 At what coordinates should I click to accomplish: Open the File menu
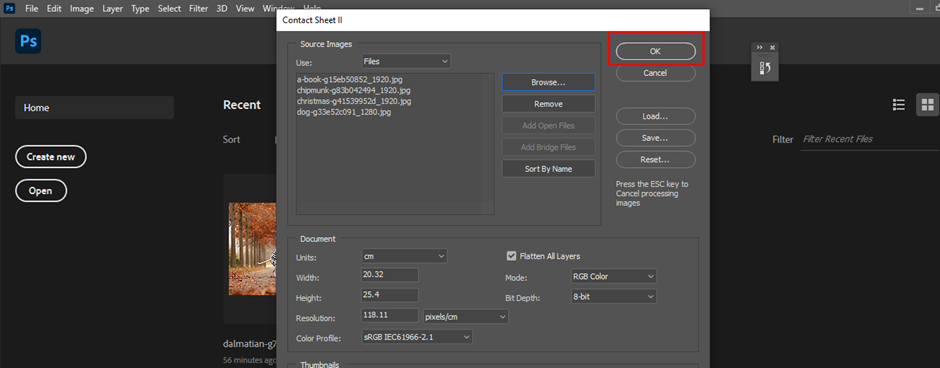(x=32, y=8)
